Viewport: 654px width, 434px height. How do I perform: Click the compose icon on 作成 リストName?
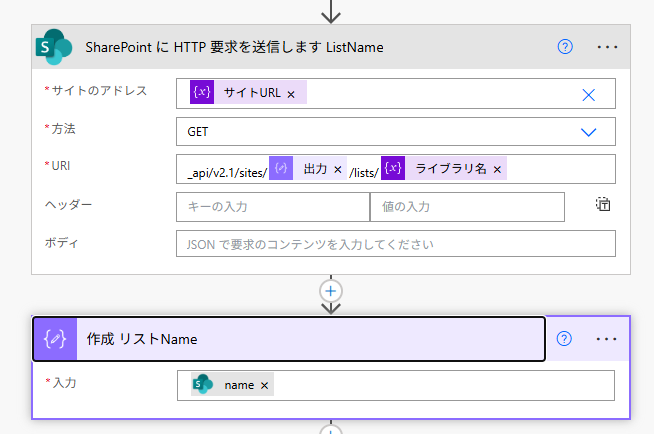coord(57,339)
